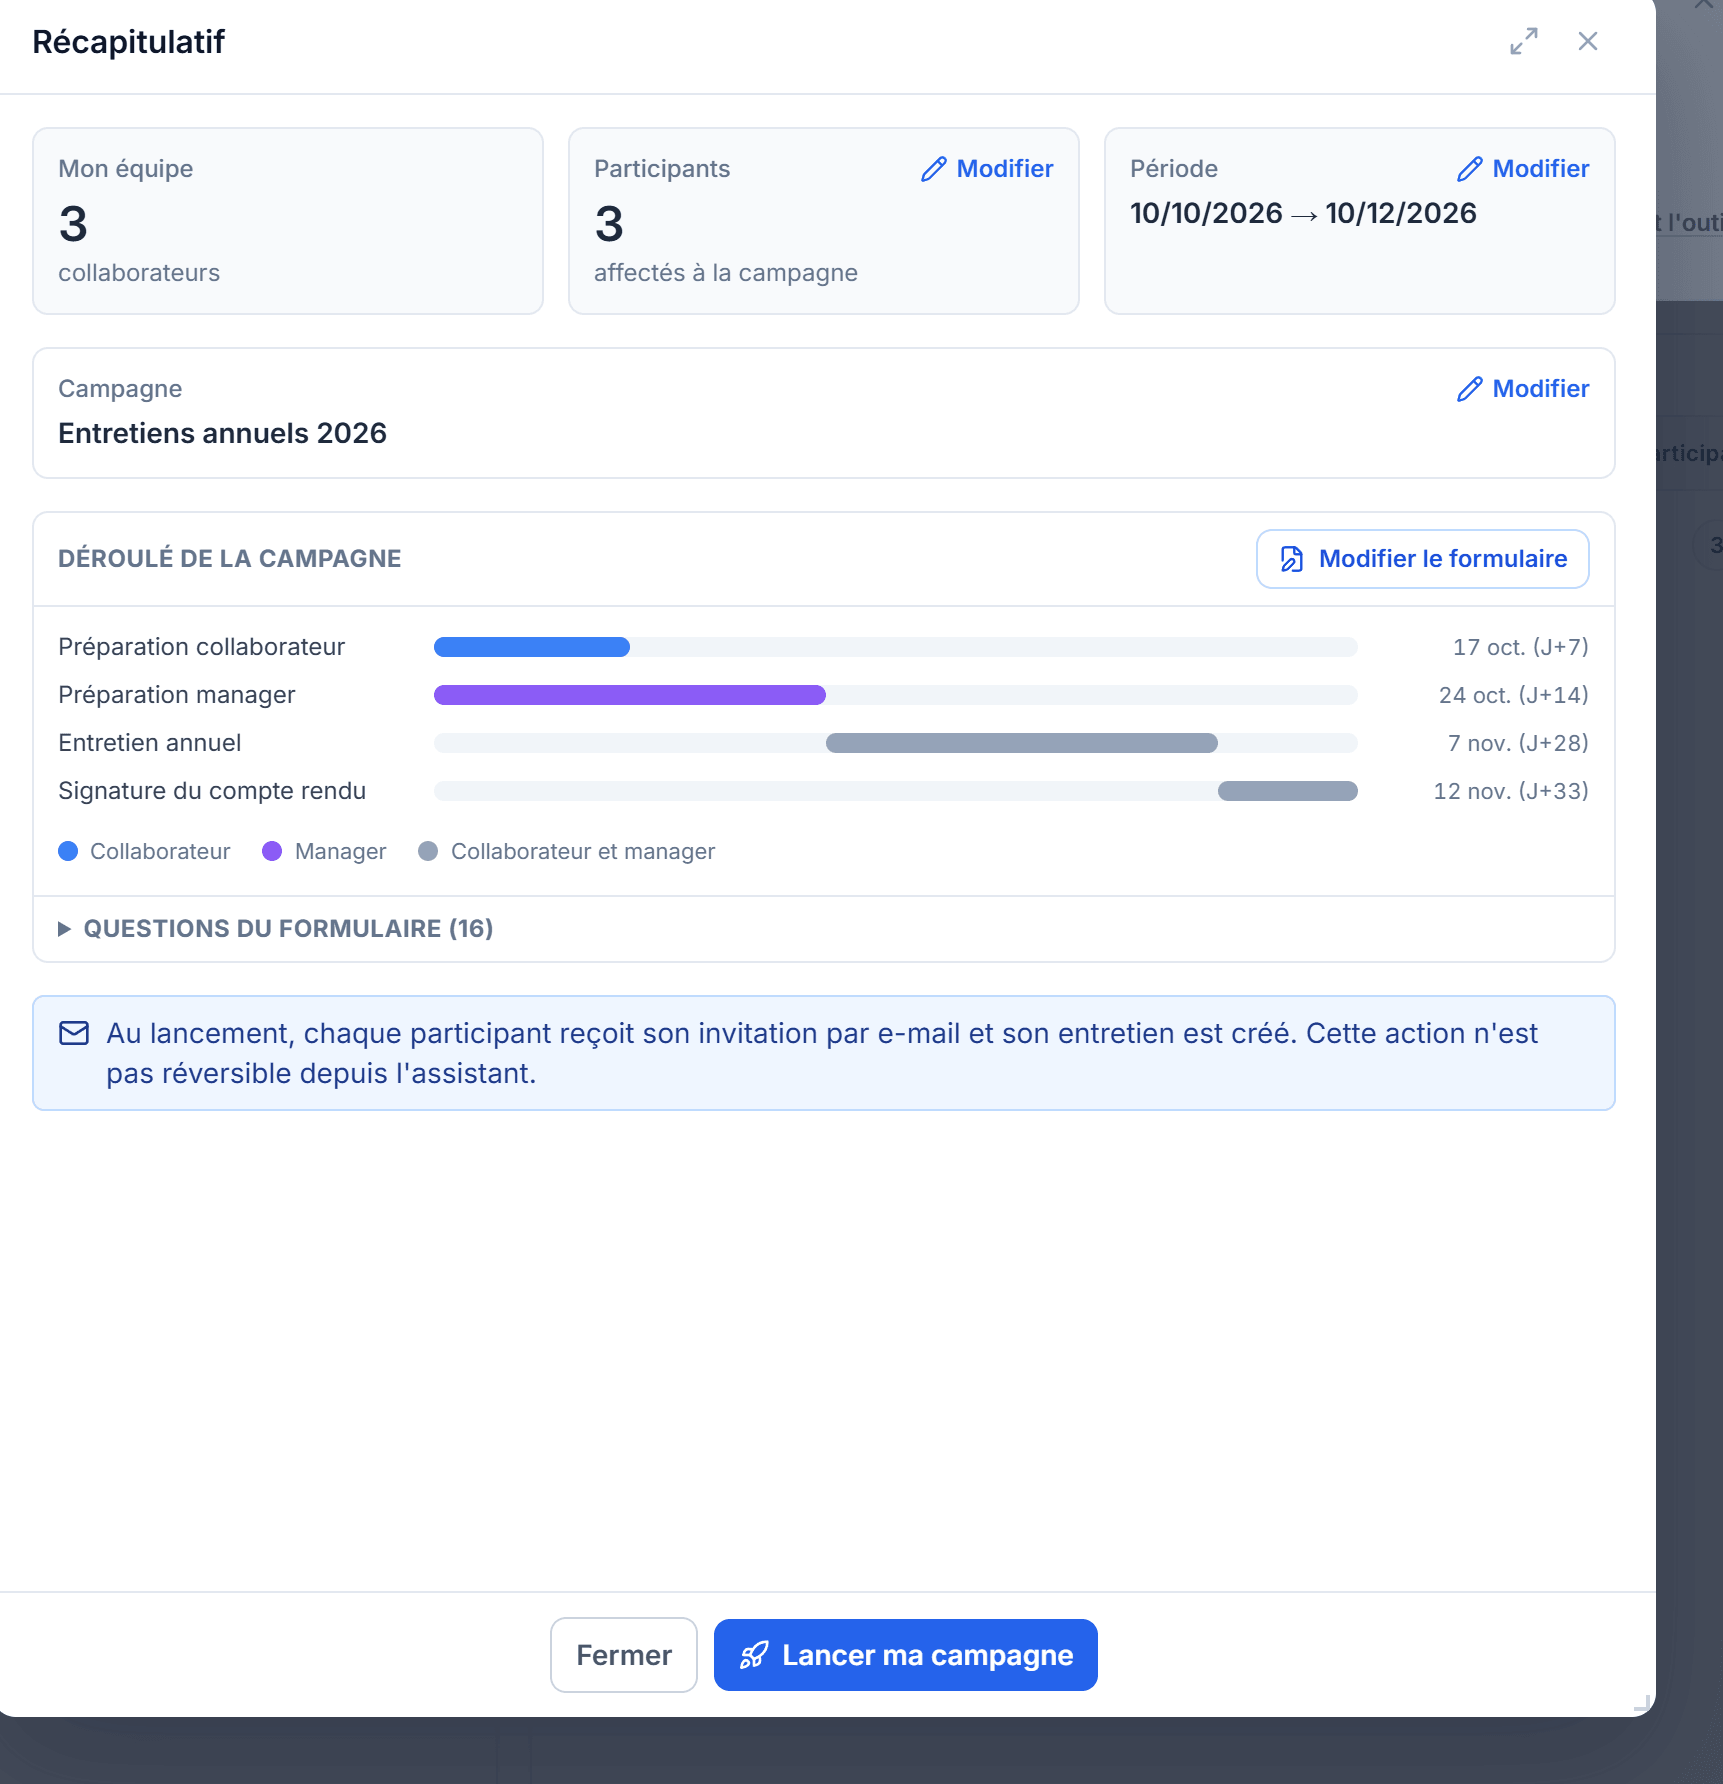
Task: Click Modifier in the Participants card
Action: click(987, 169)
